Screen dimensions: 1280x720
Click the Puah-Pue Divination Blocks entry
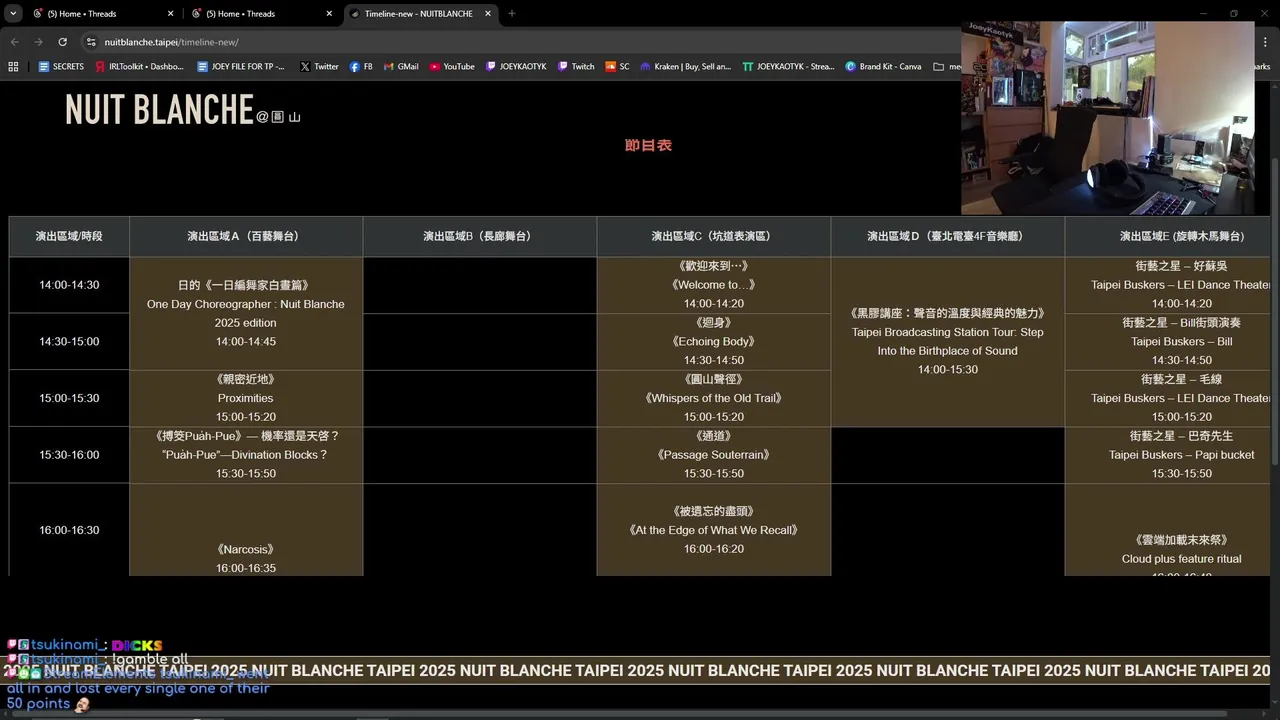pyautogui.click(x=246, y=455)
